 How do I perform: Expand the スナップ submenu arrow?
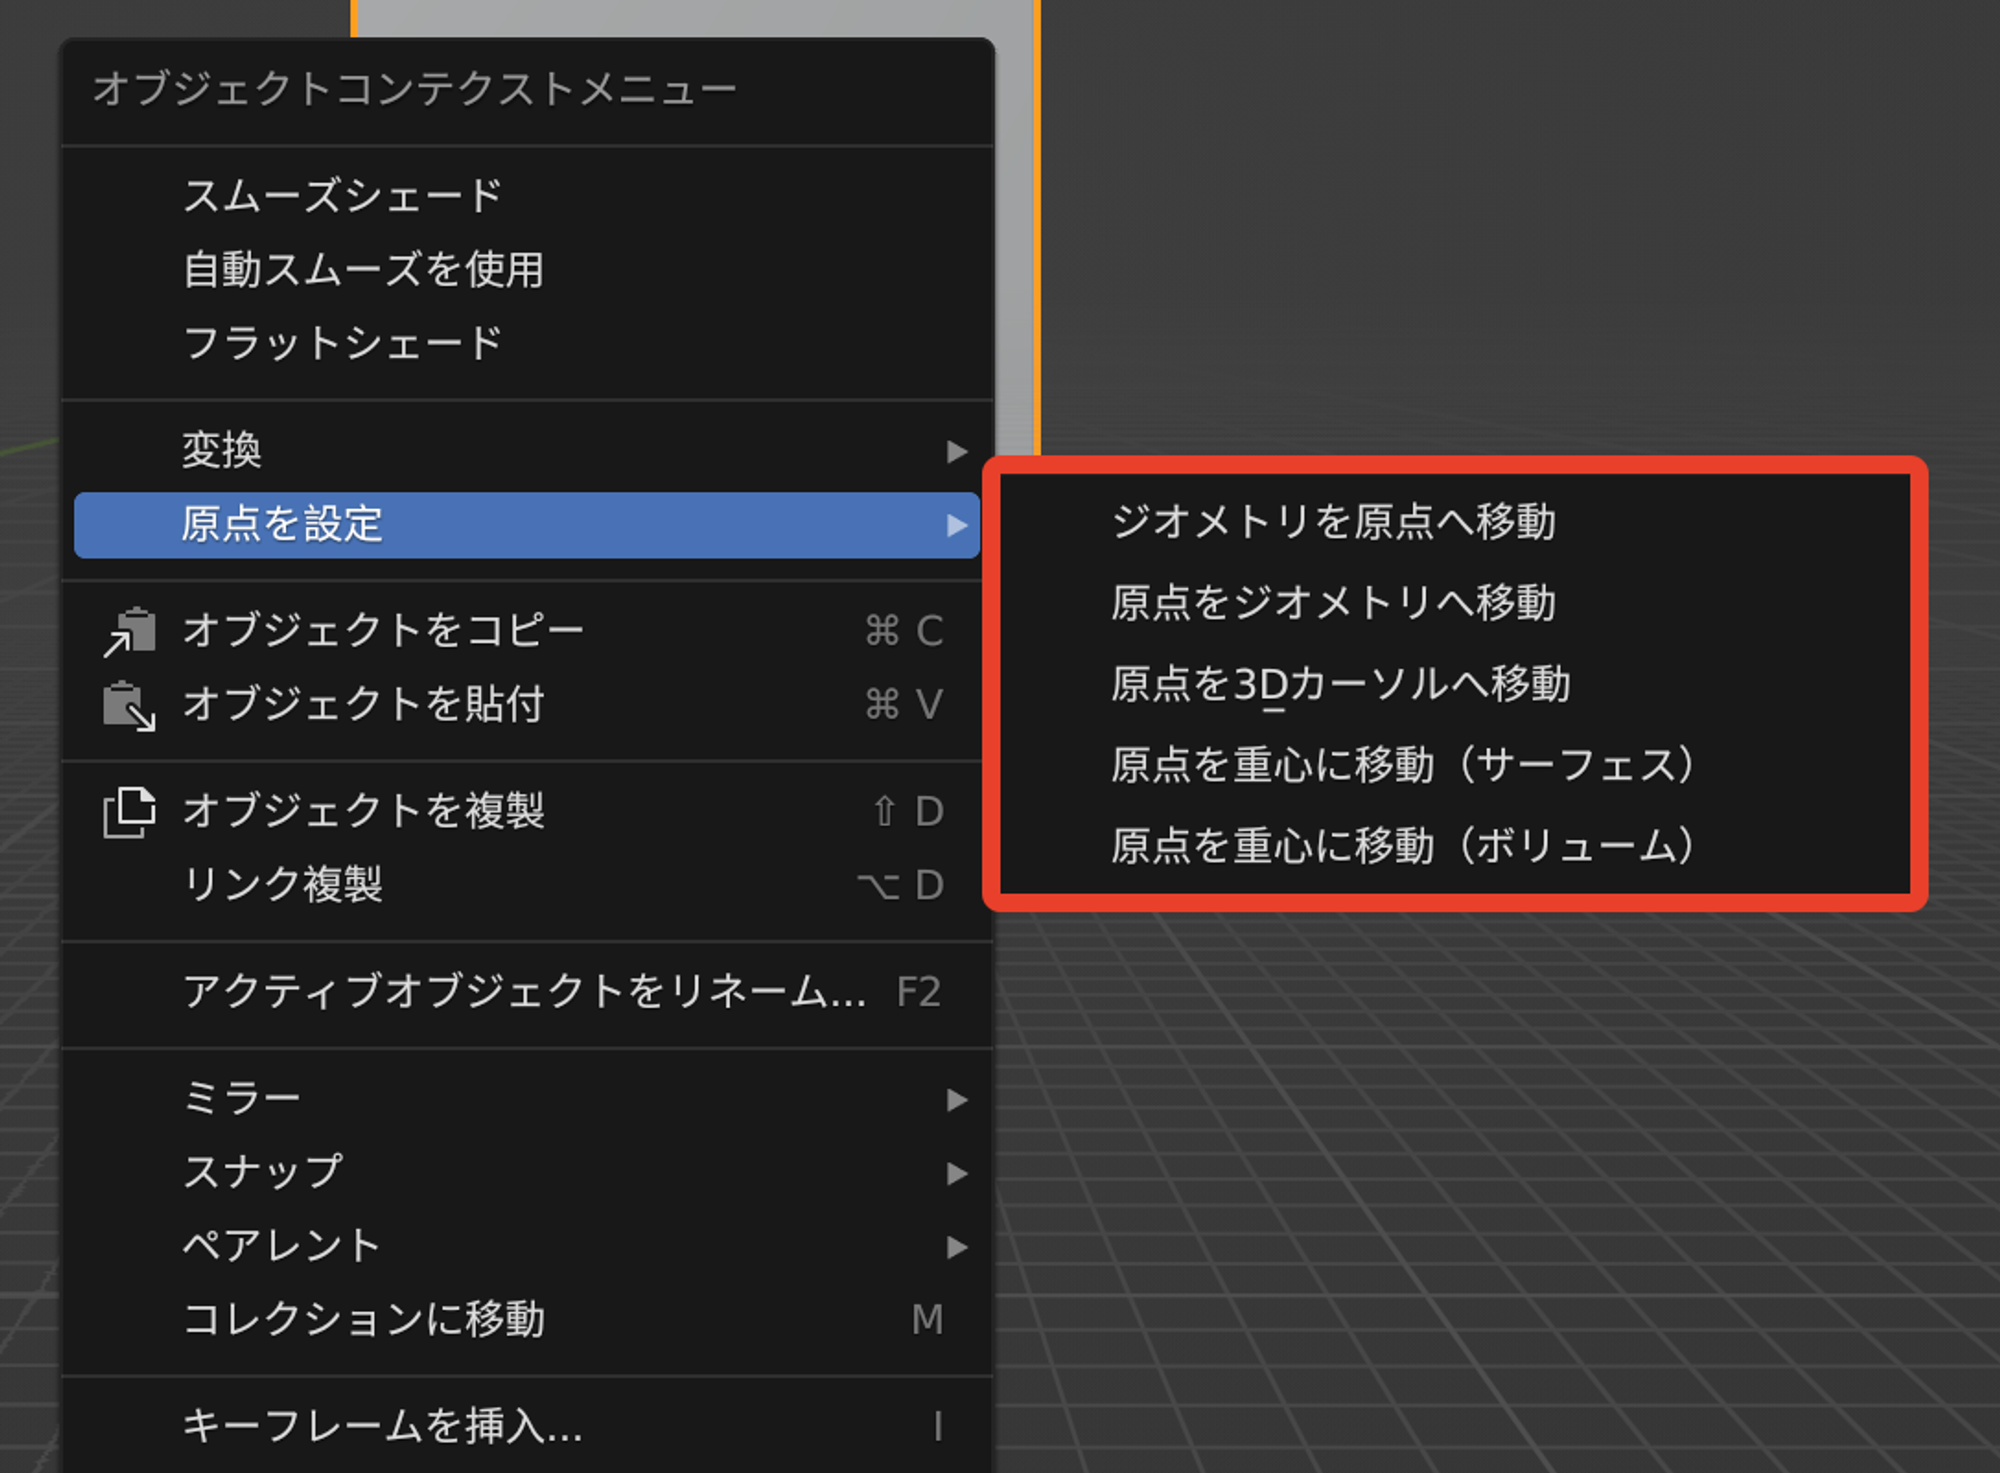[957, 1174]
